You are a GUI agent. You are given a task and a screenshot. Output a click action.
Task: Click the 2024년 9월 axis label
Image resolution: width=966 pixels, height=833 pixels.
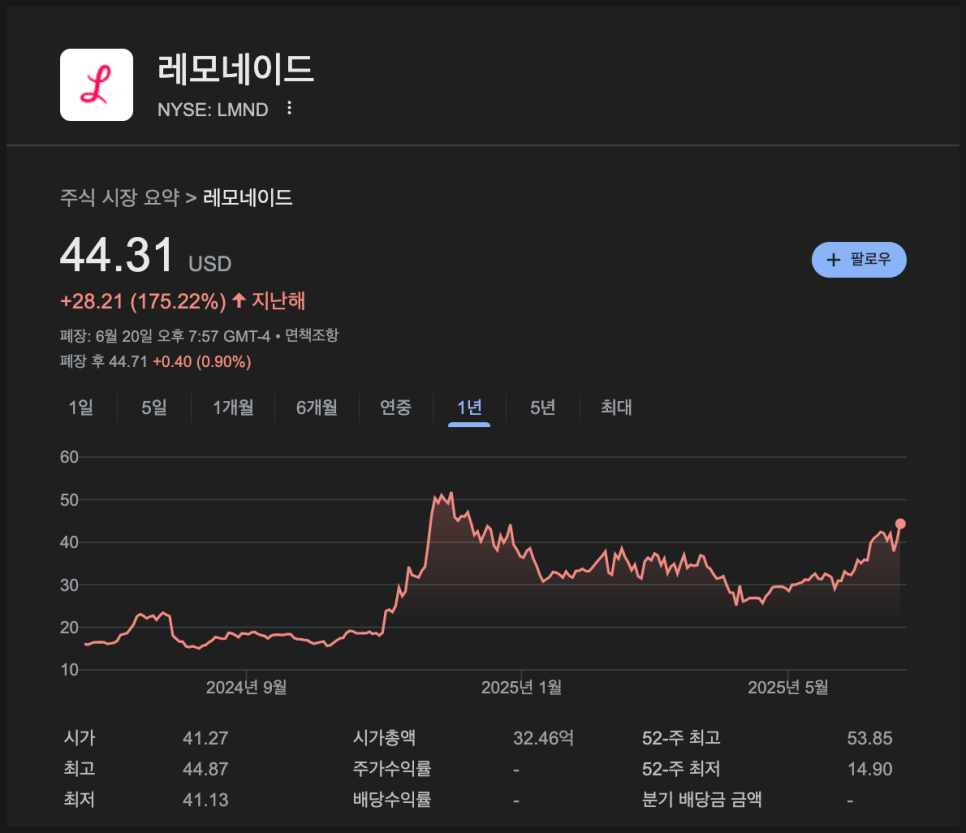click(x=246, y=688)
